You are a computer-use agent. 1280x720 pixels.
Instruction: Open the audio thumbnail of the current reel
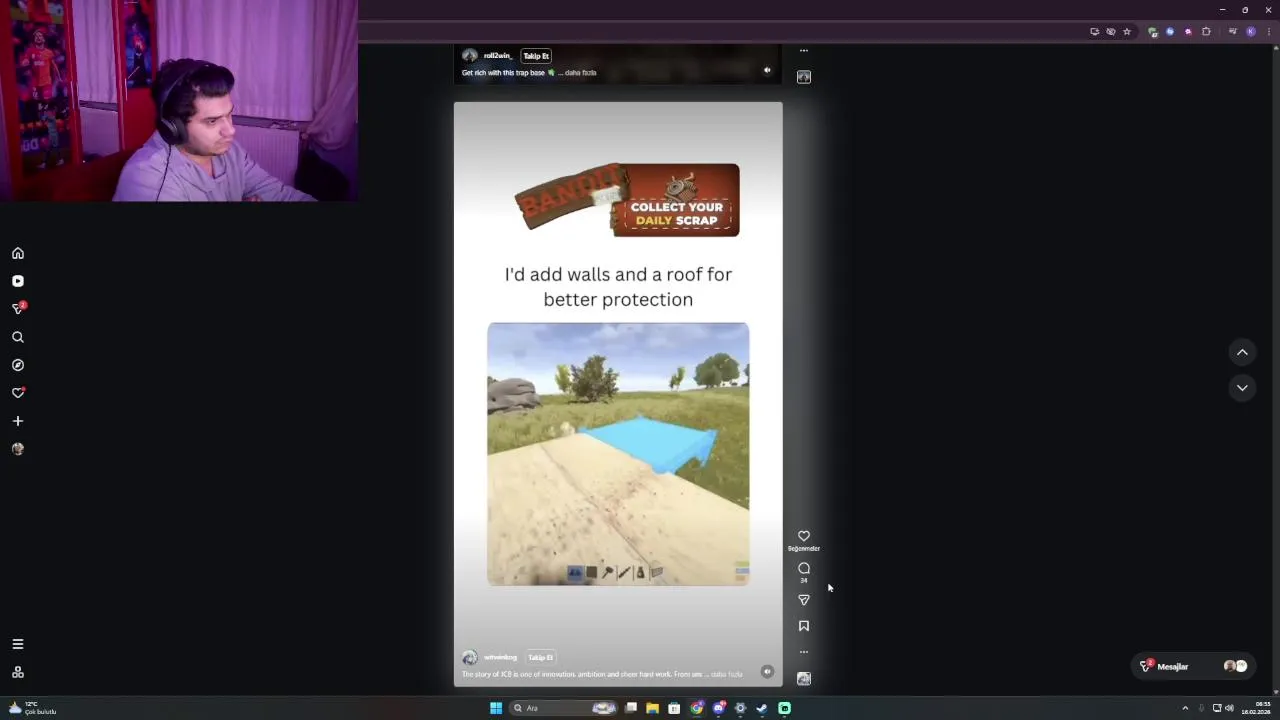pos(804,678)
